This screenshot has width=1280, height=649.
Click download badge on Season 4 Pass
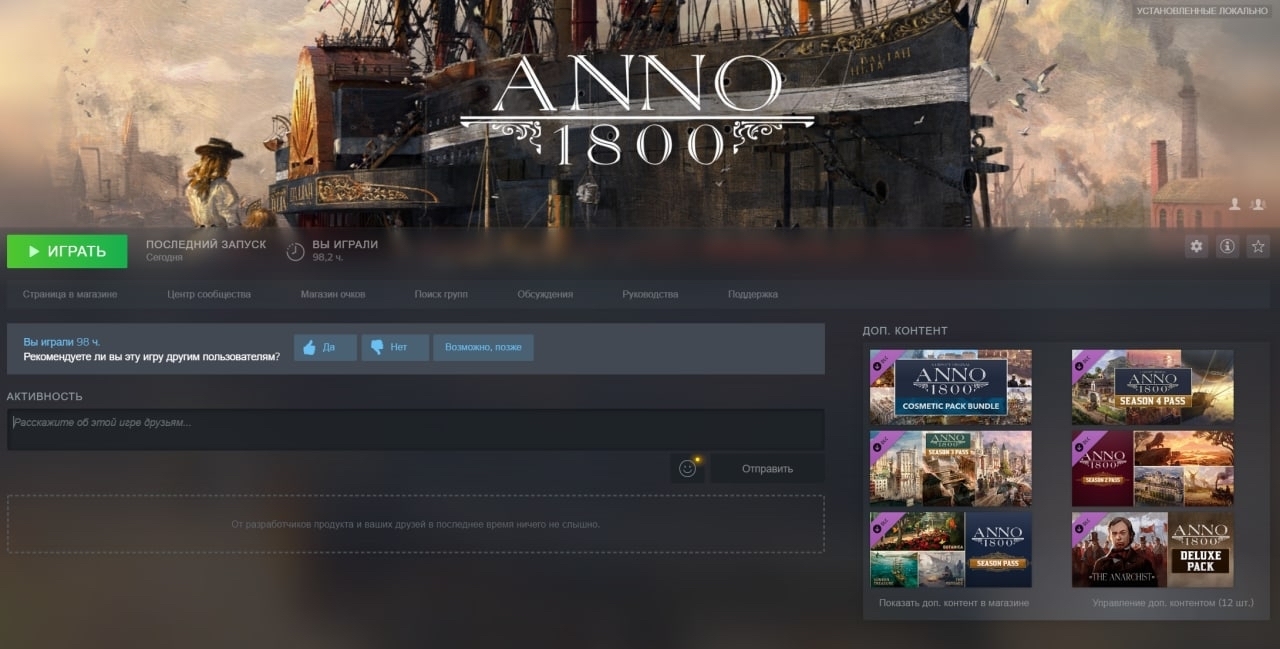point(1080,365)
